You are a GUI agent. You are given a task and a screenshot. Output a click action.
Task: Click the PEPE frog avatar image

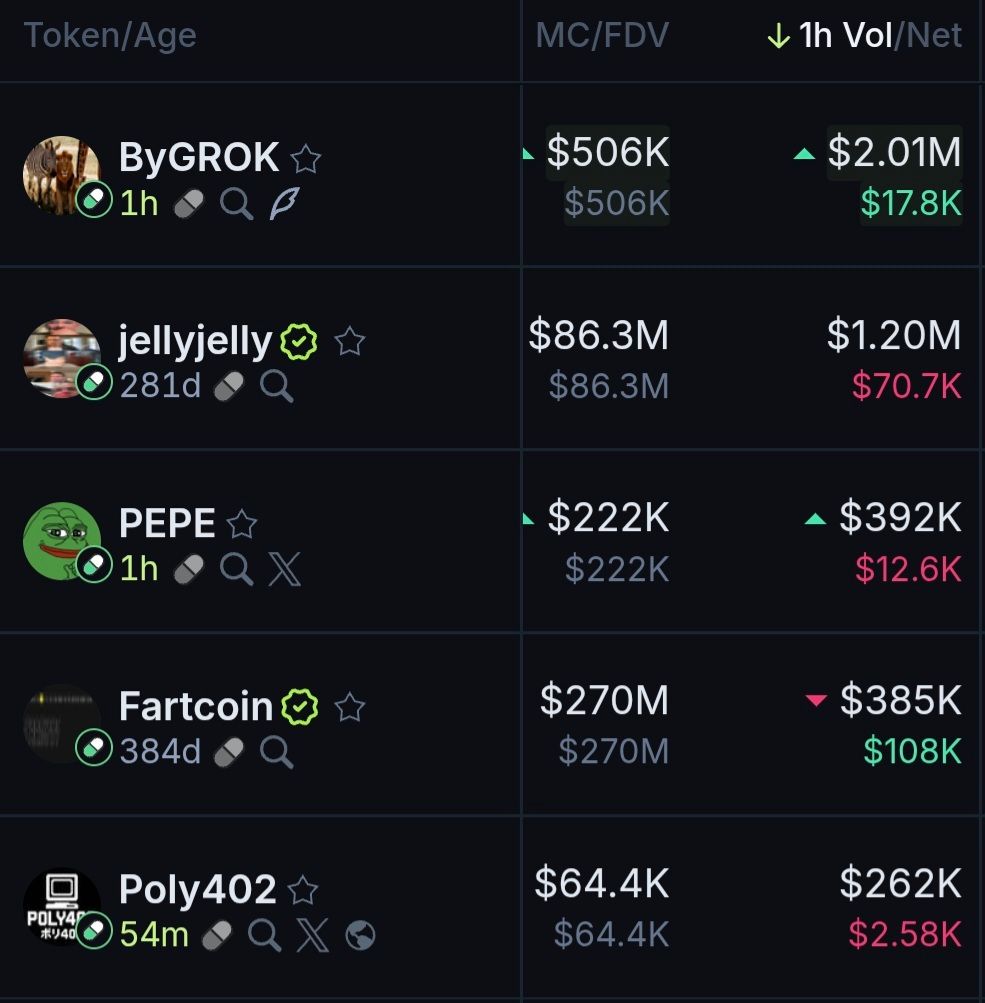pos(60,539)
